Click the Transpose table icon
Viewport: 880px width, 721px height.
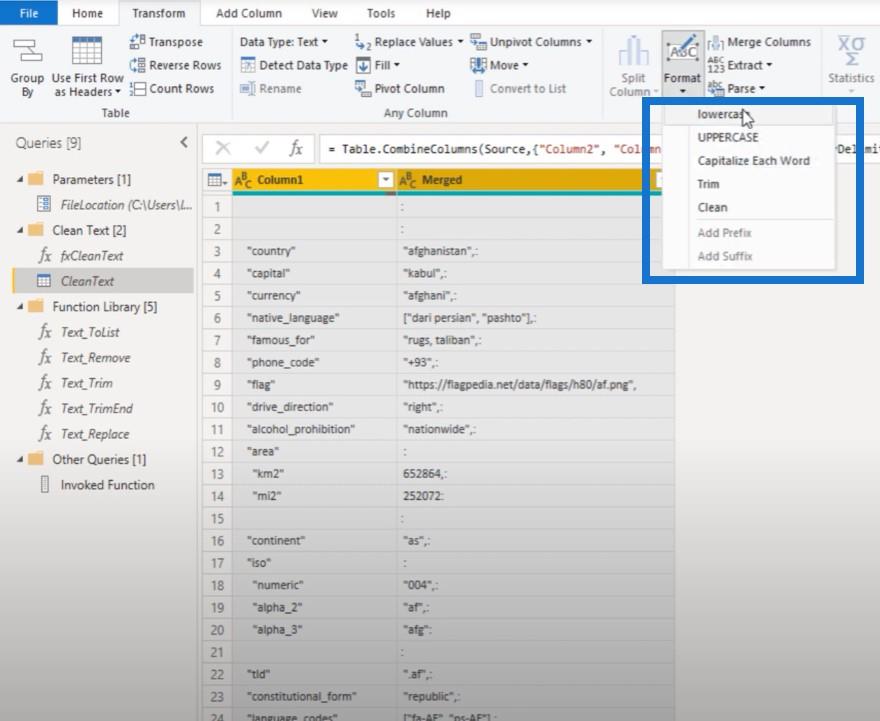138,42
